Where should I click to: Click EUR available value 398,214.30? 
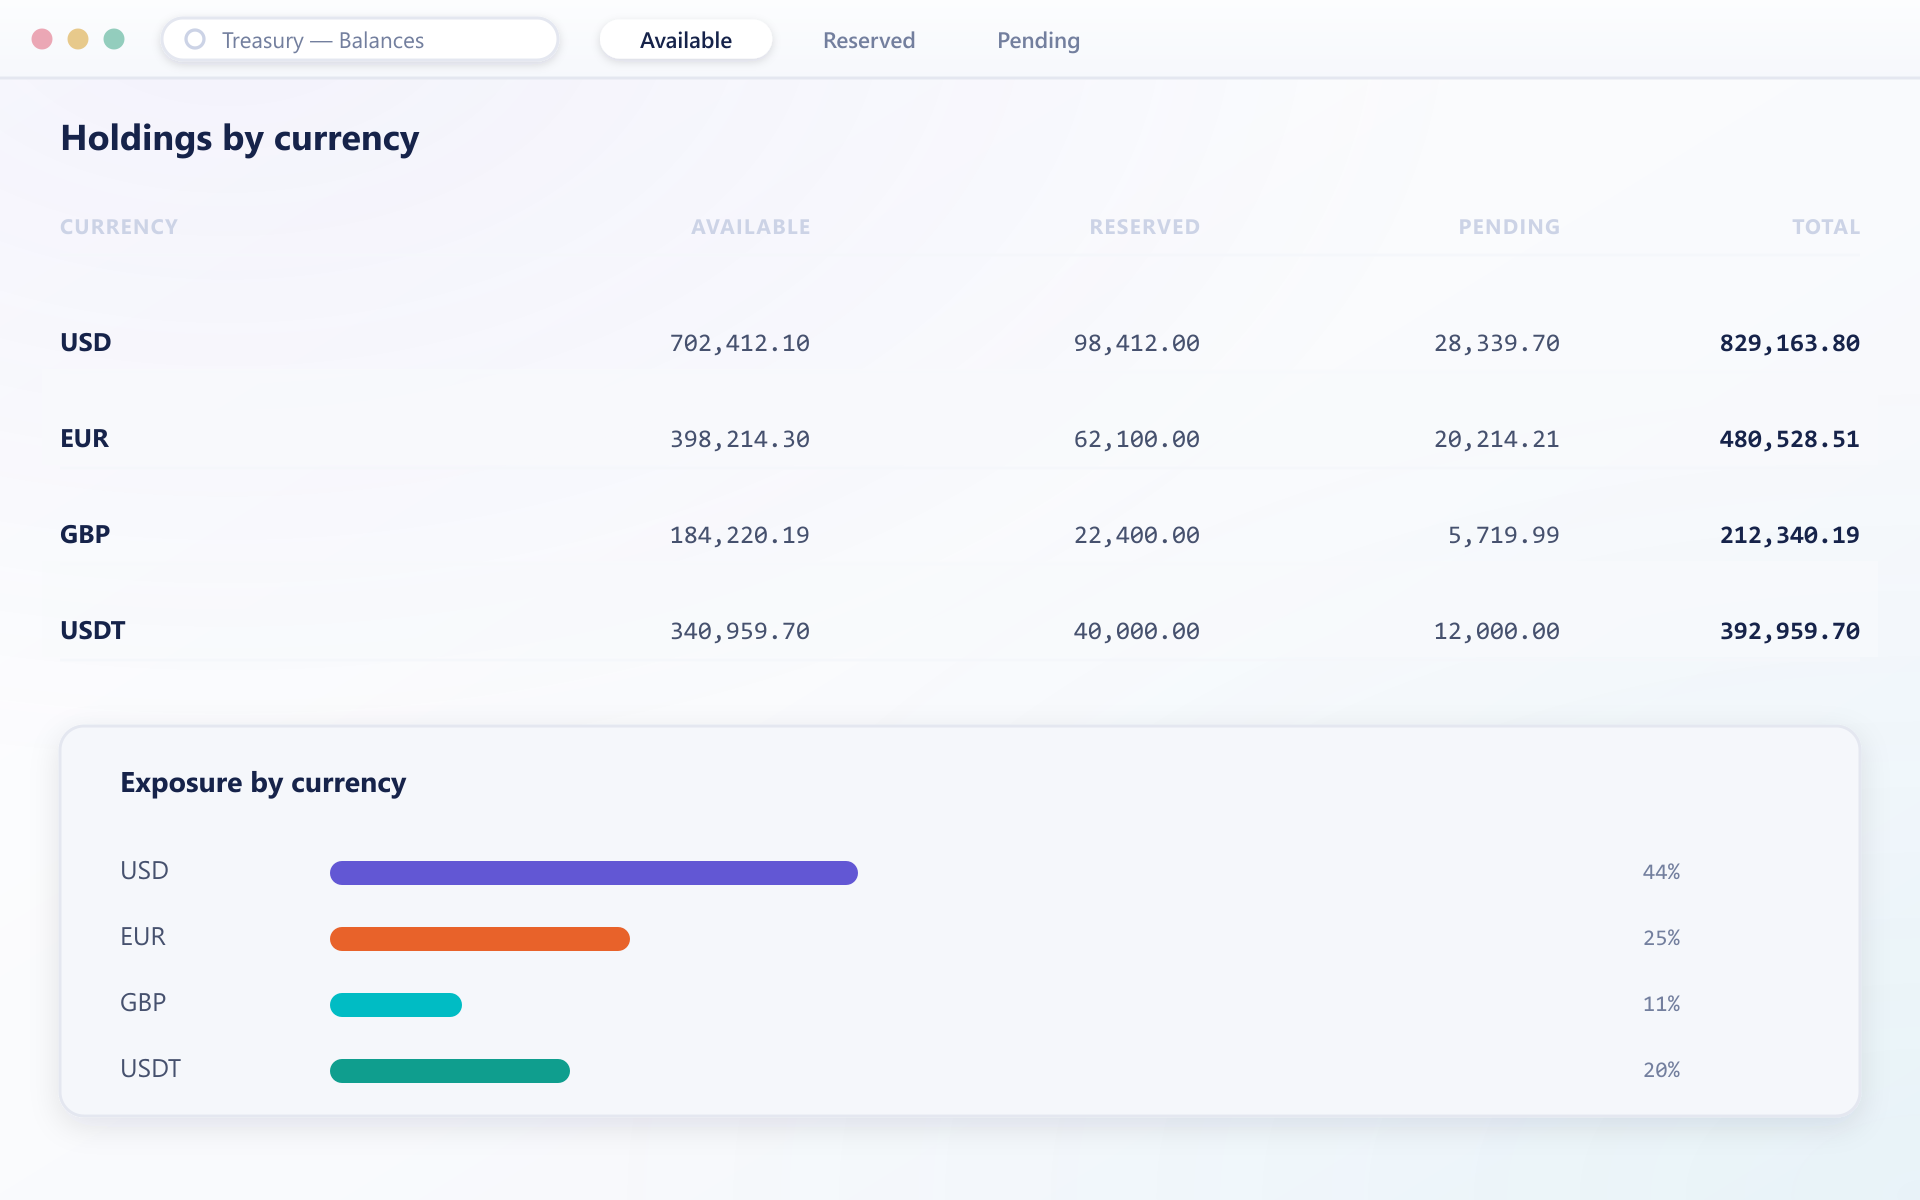point(740,439)
